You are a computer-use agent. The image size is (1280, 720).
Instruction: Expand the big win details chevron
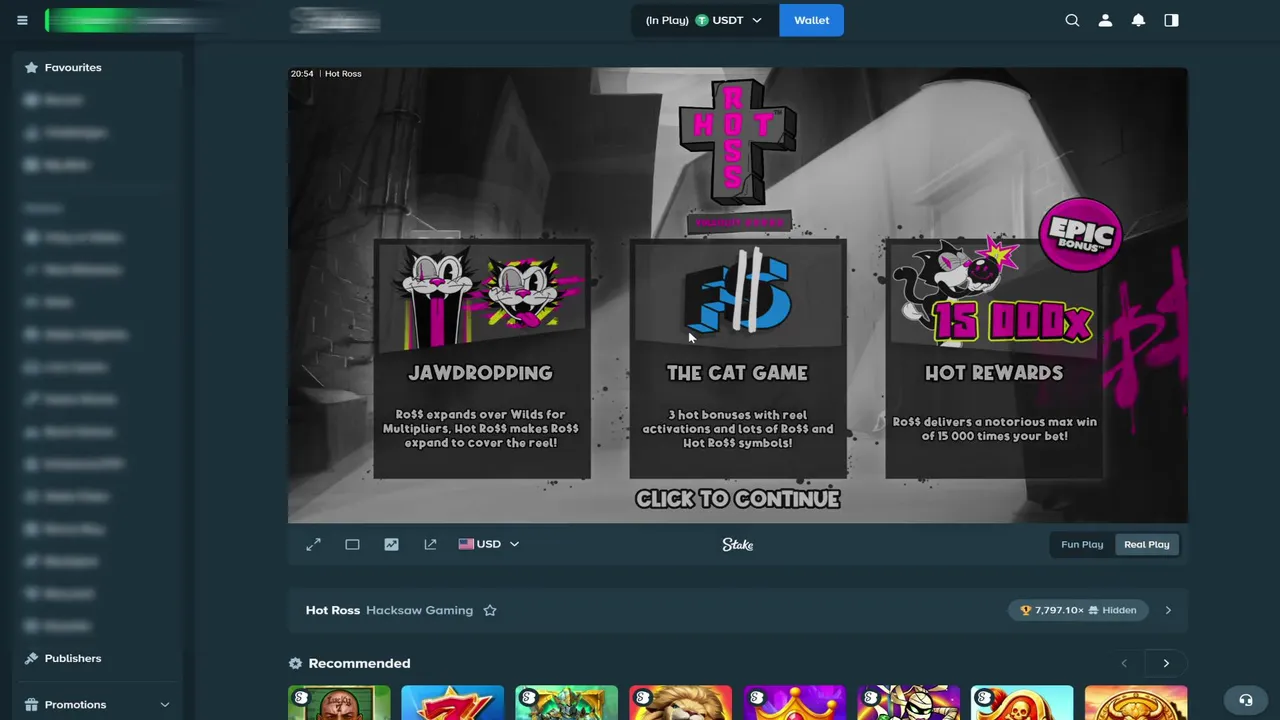coord(1168,610)
